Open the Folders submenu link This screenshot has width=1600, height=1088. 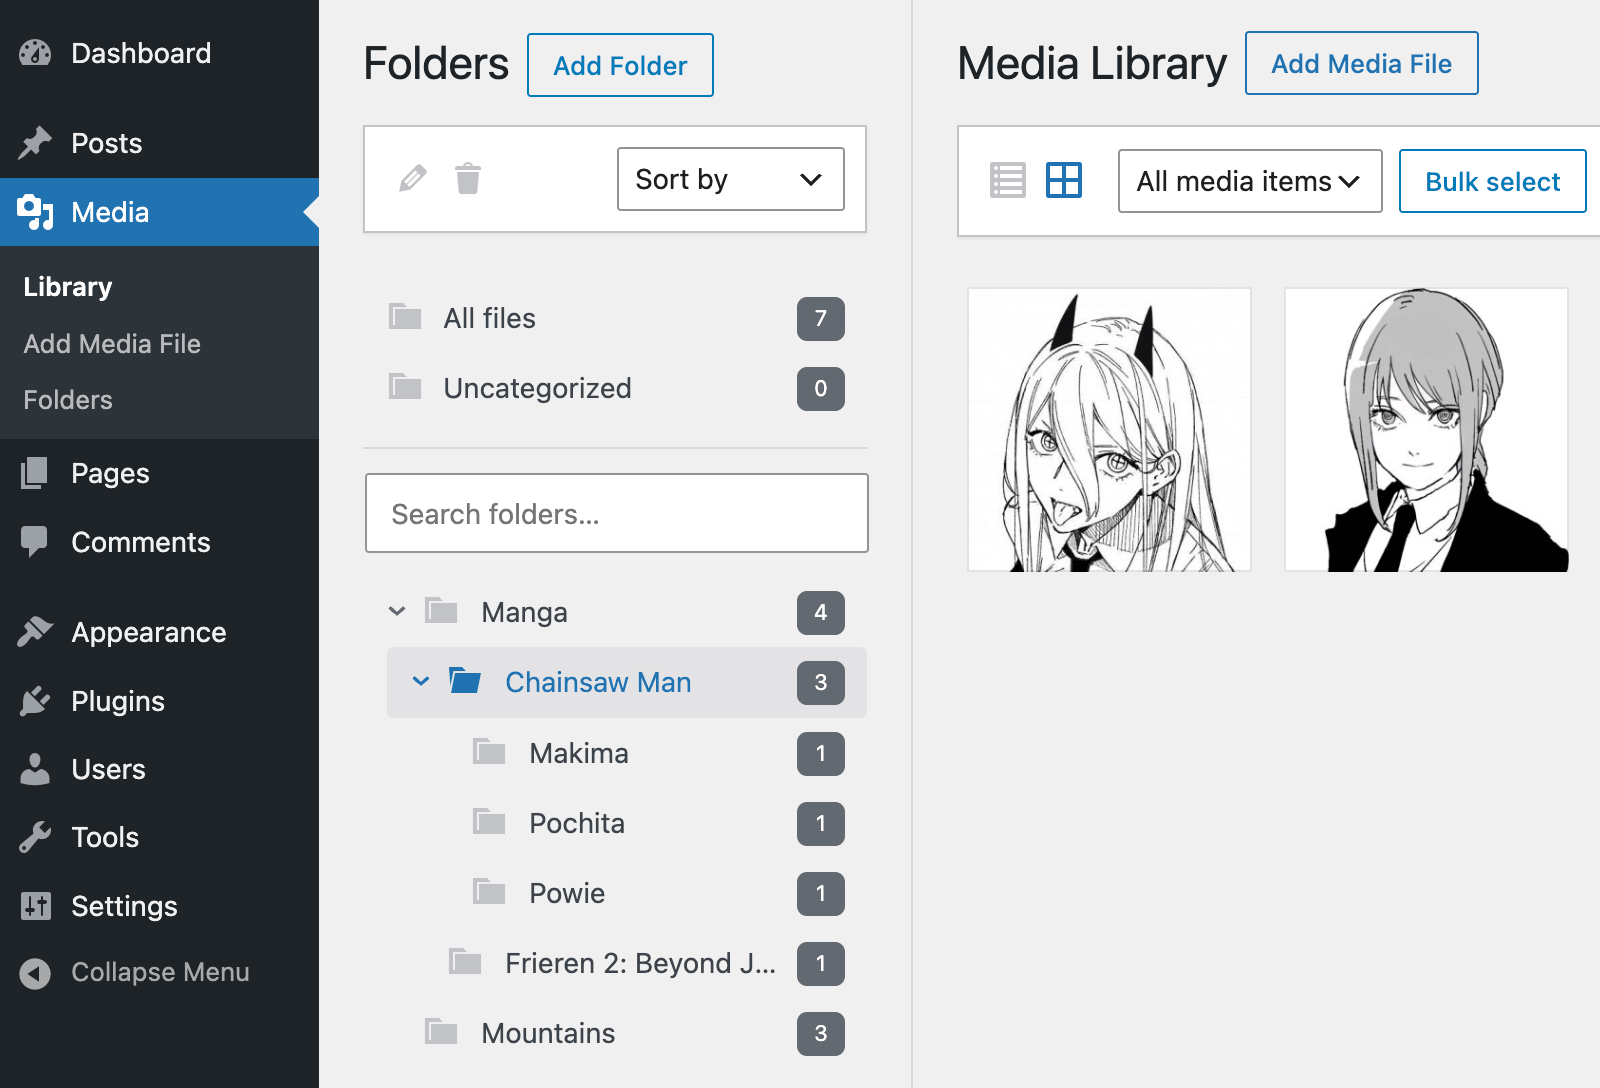[x=68, y=400]
